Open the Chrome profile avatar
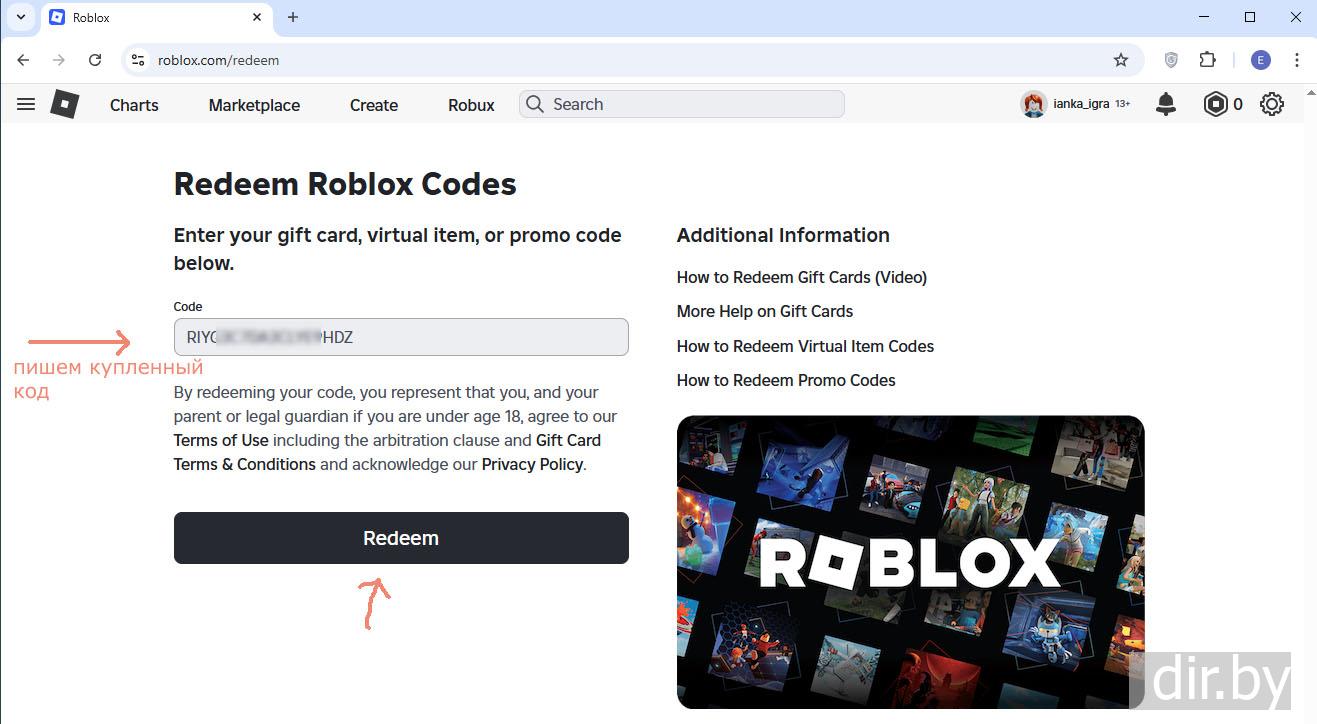The image size is (1317, 724). pos(1261,60)
